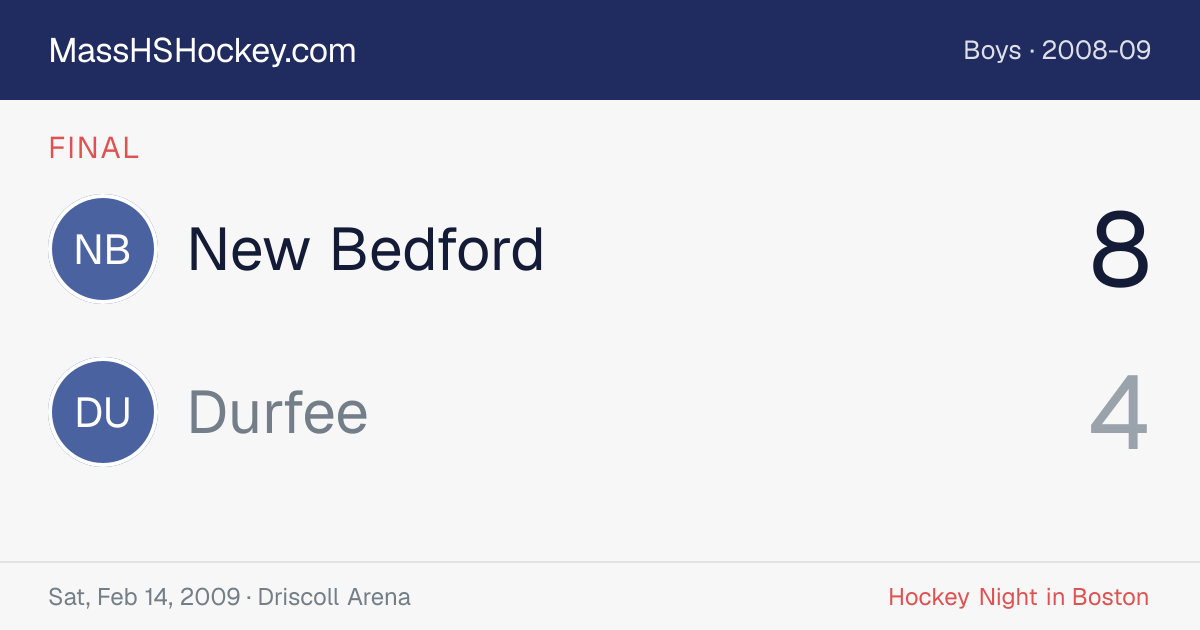The image size is (1200, 630).
Task: Open the MassHSHockey.com site title
Action: click(202, 50)
